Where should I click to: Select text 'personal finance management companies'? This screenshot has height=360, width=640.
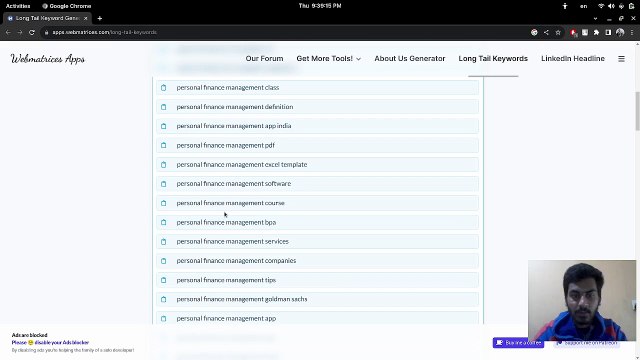[x=236, y=261]
